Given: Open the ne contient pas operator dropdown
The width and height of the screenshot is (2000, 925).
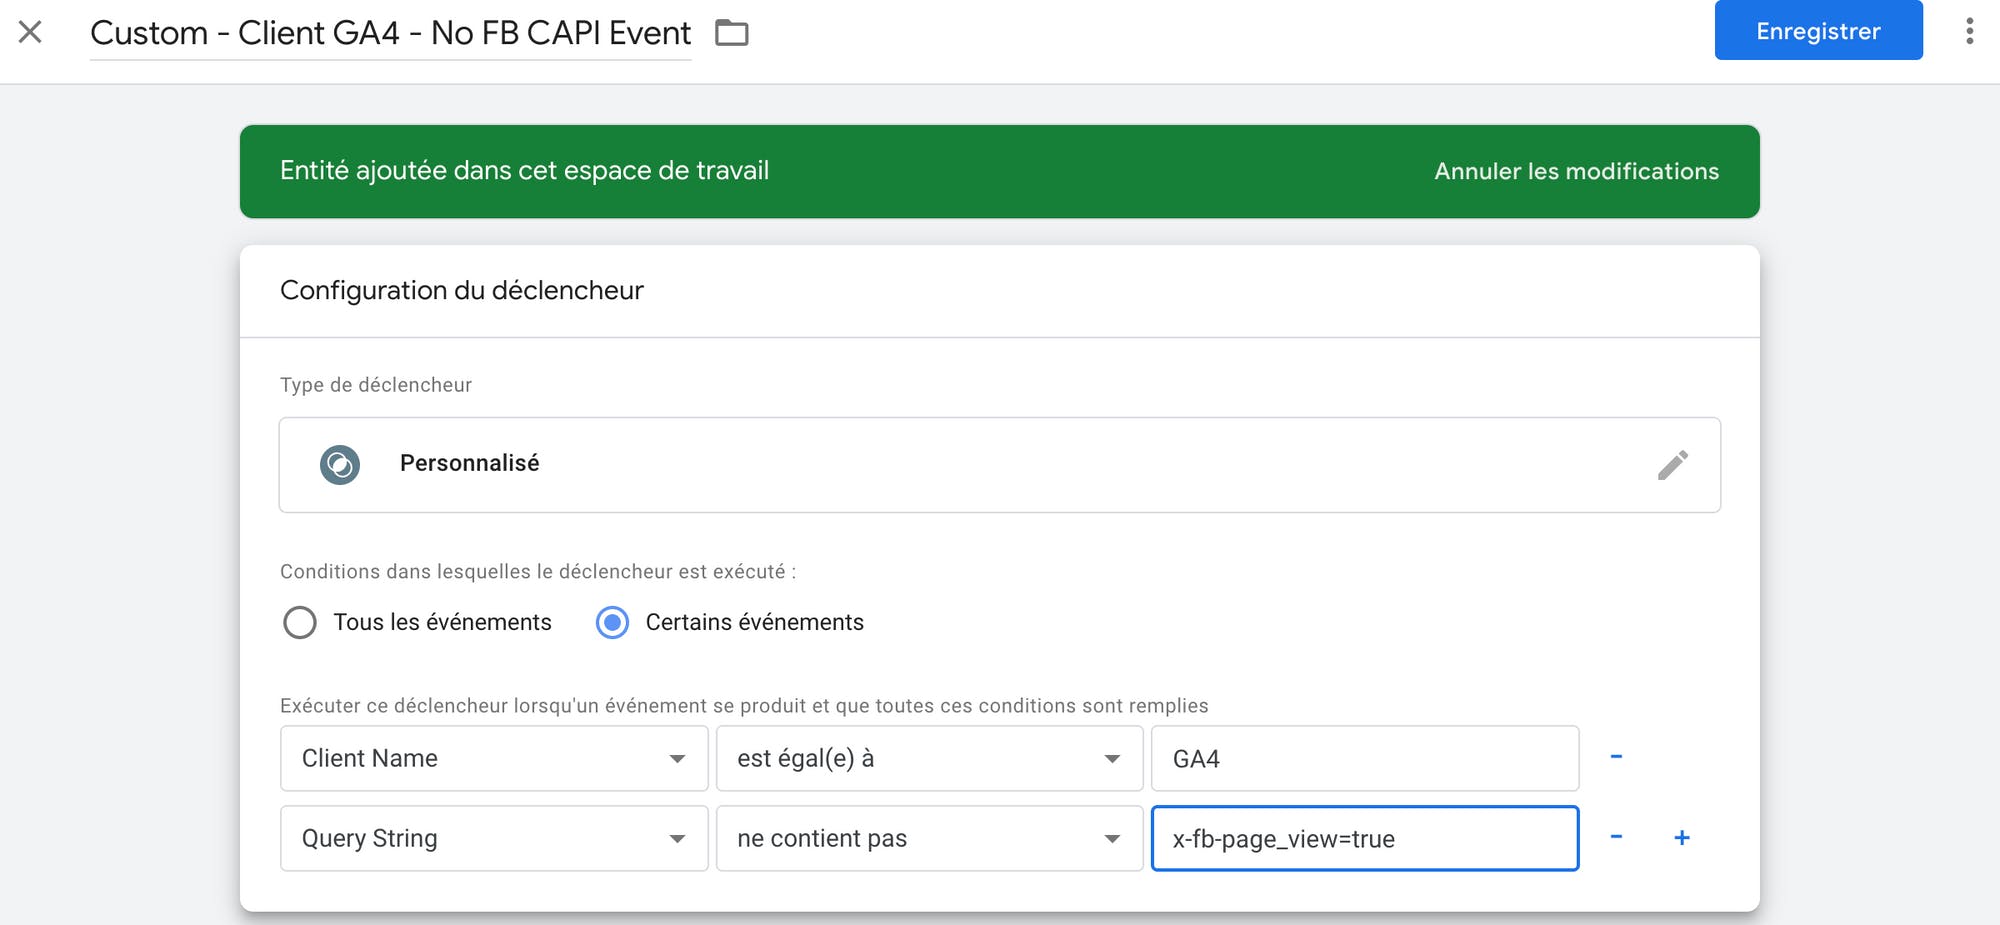Looking at the screenshot, I should click(x=929, y=838).
